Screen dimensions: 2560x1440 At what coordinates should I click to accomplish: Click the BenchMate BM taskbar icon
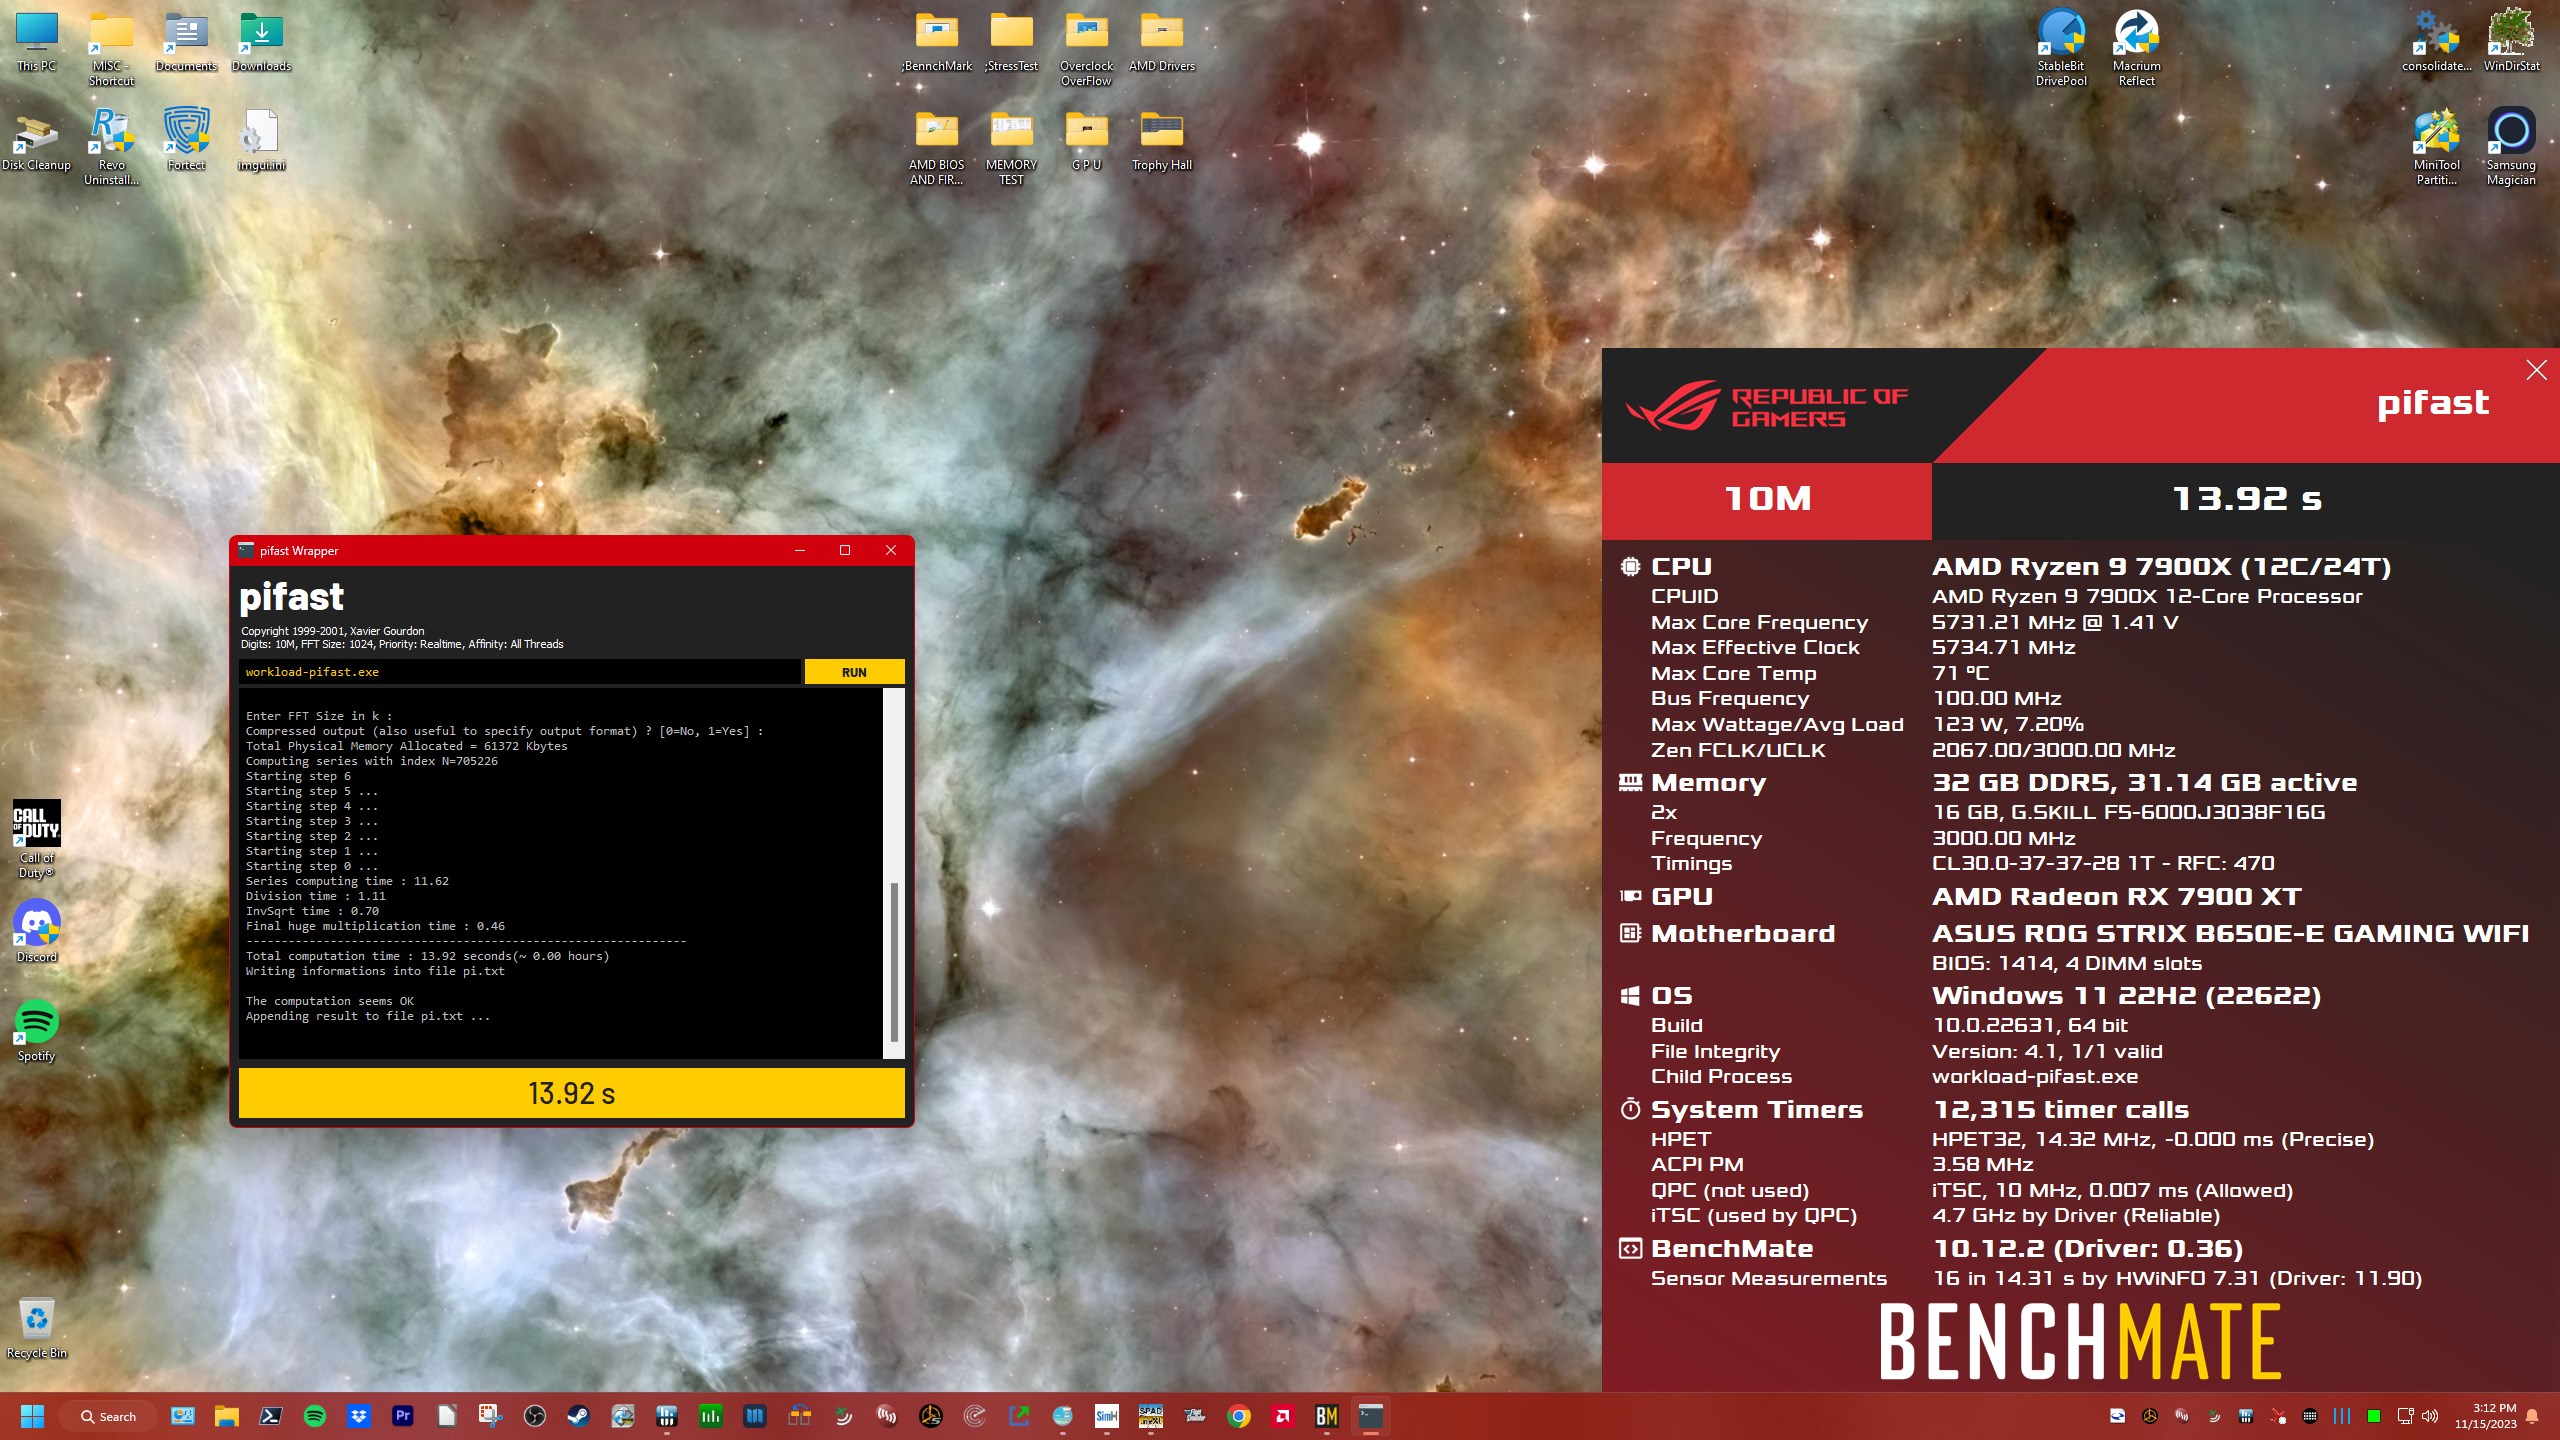point(1327,1416)
